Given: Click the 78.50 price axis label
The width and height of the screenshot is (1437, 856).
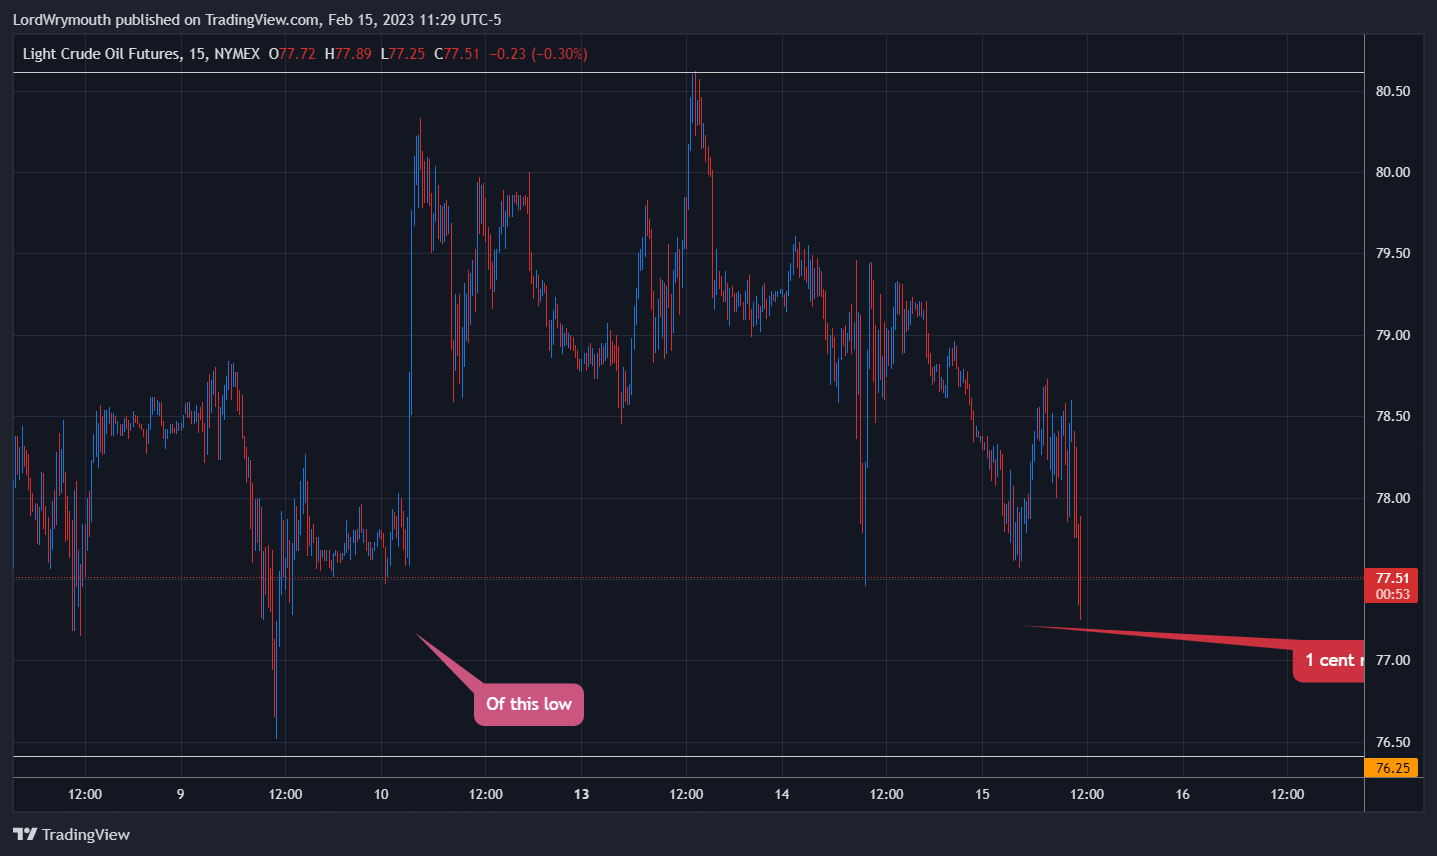Looking at the screenshot, I should (1392, 416).
